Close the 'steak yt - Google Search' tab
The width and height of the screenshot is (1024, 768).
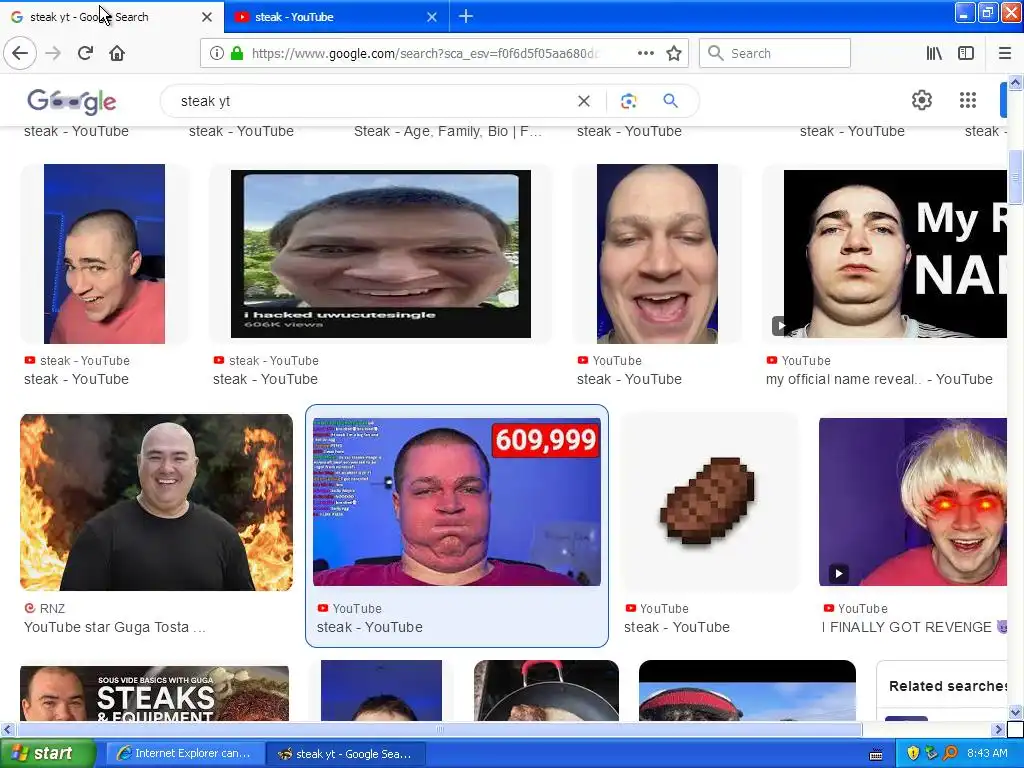click(207, 17)
